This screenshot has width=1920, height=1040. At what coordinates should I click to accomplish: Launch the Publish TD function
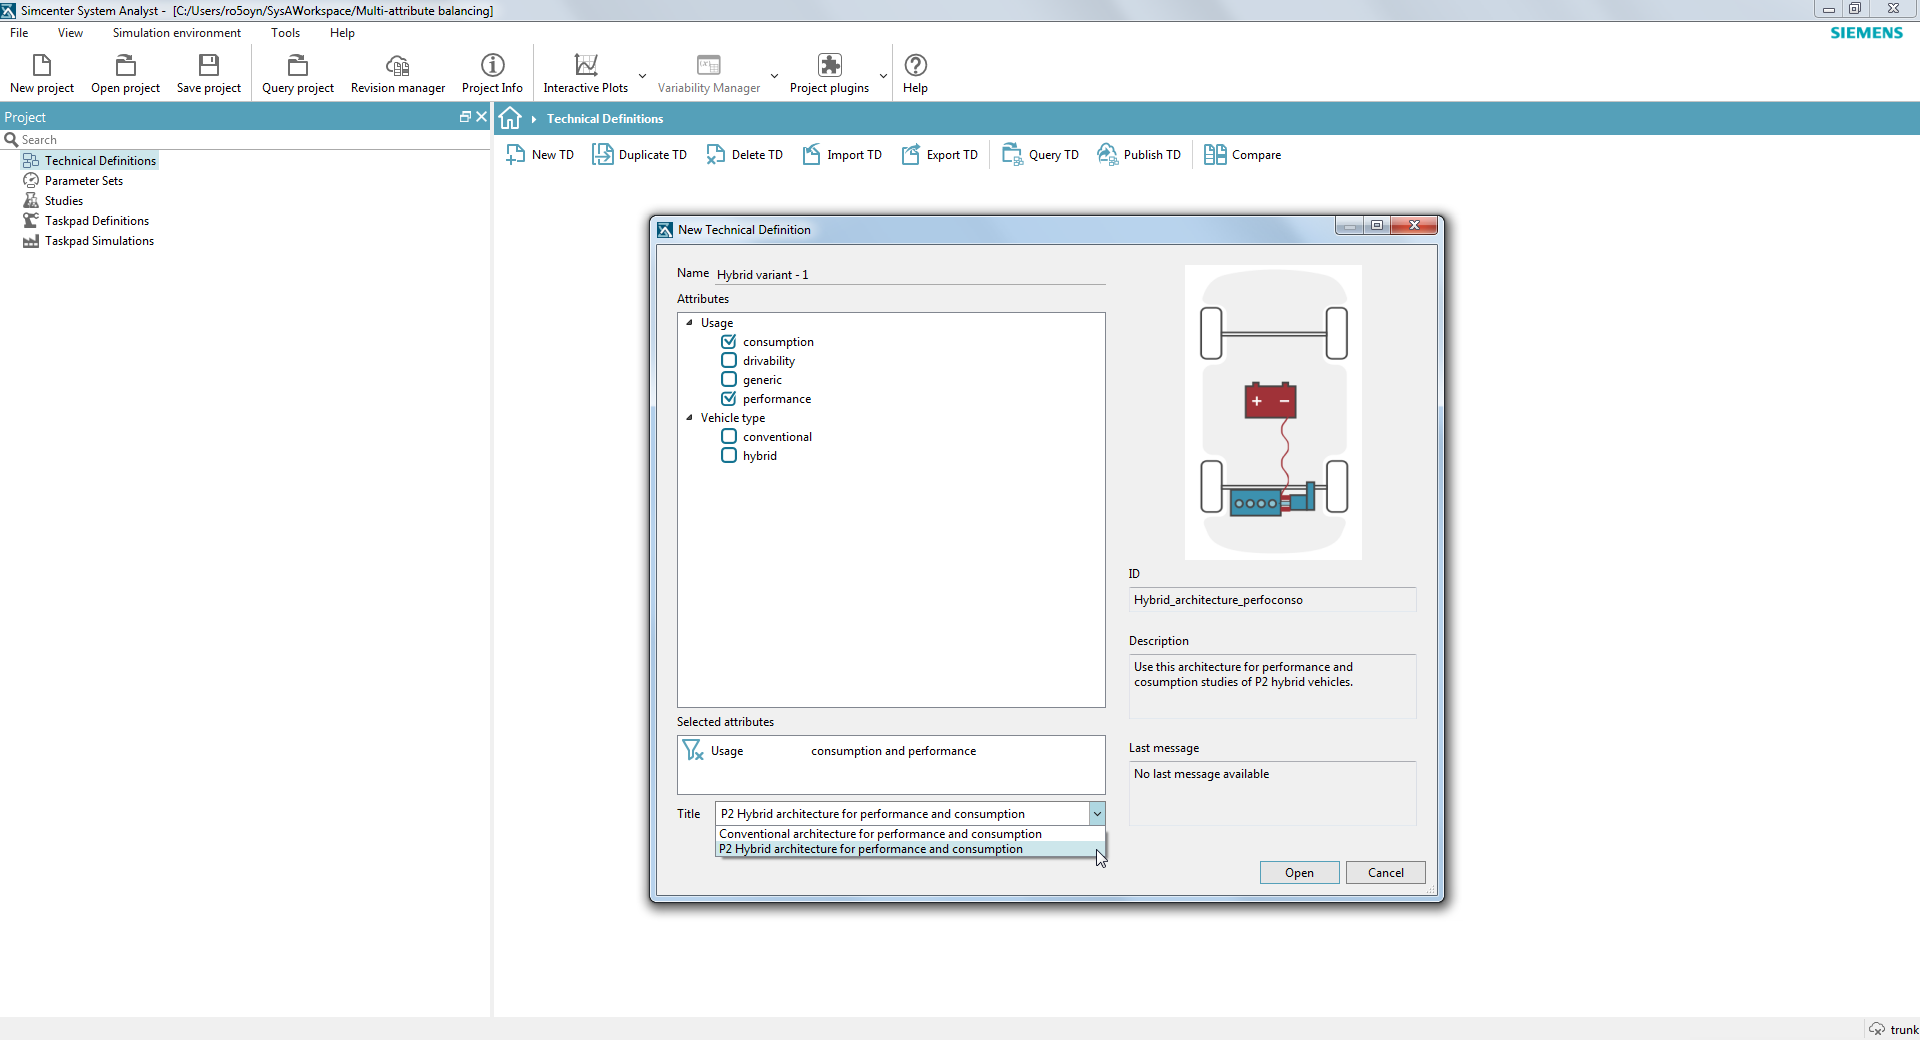1139,154
